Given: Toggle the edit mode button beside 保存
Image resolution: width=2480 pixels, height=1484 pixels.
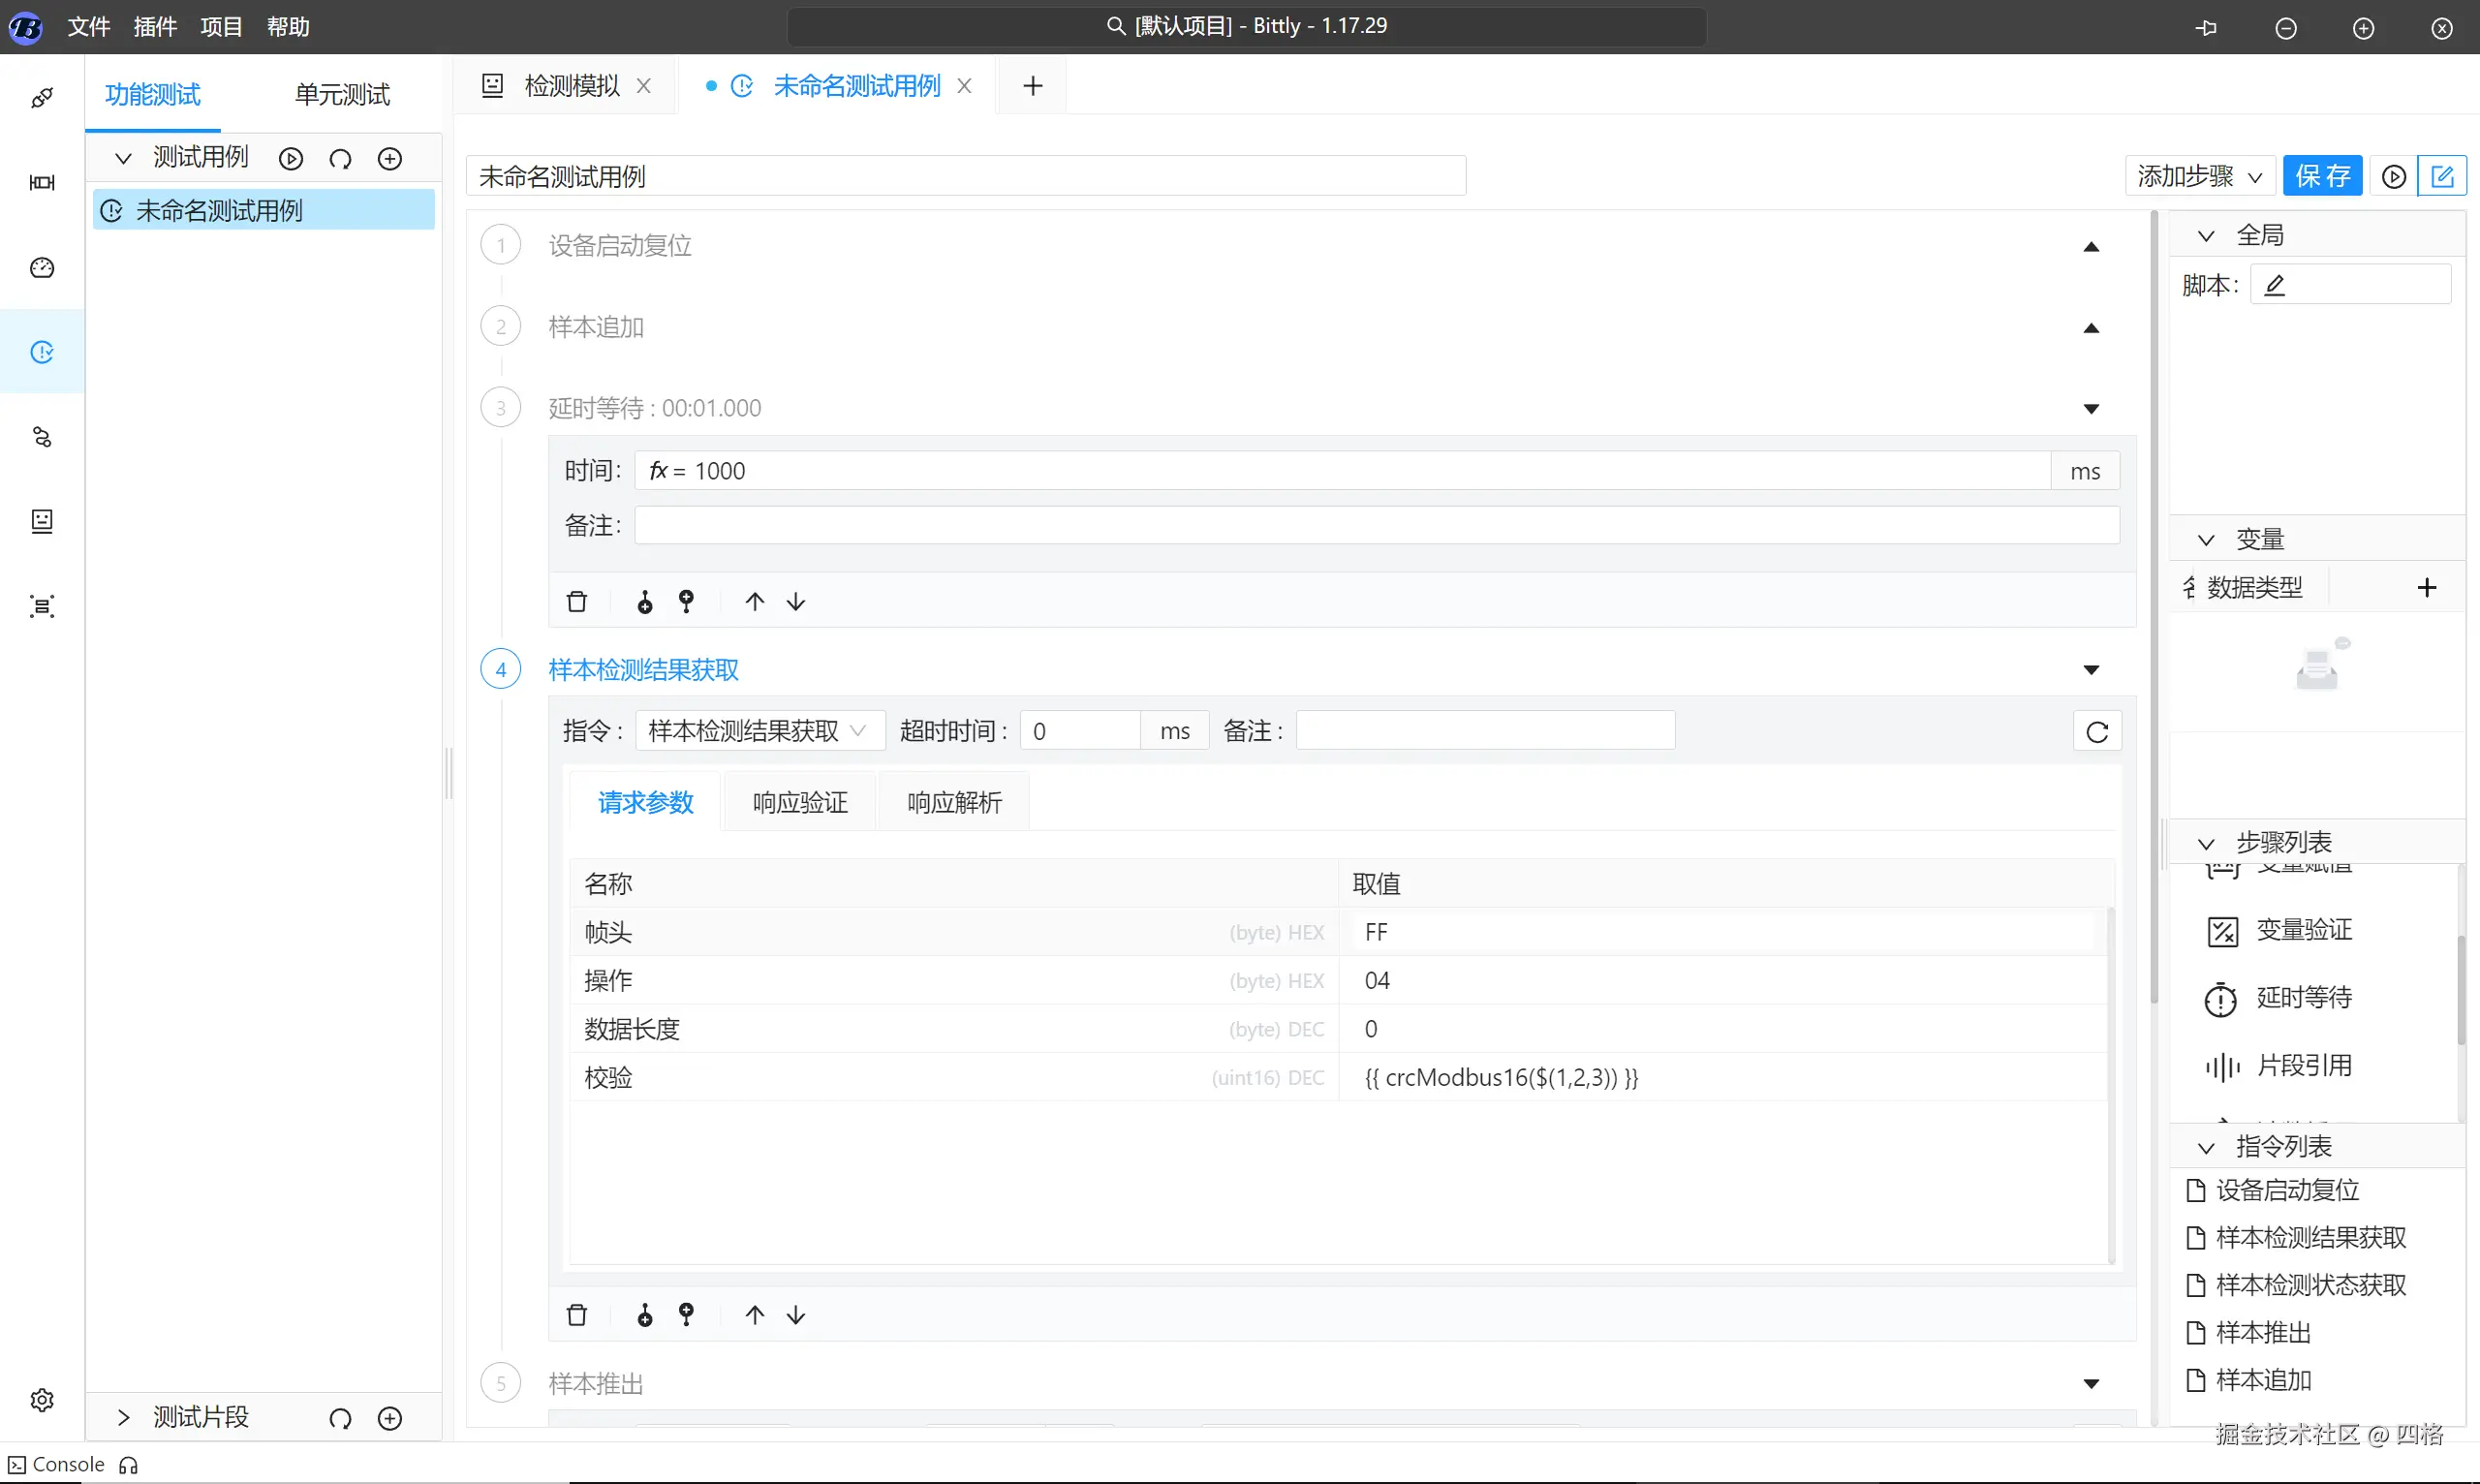Looking at the screenshot, I should pos(2442,177).
